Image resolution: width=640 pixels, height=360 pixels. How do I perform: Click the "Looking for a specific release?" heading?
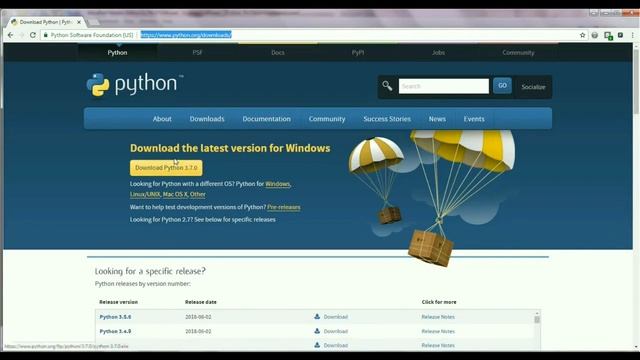point(150,271)
